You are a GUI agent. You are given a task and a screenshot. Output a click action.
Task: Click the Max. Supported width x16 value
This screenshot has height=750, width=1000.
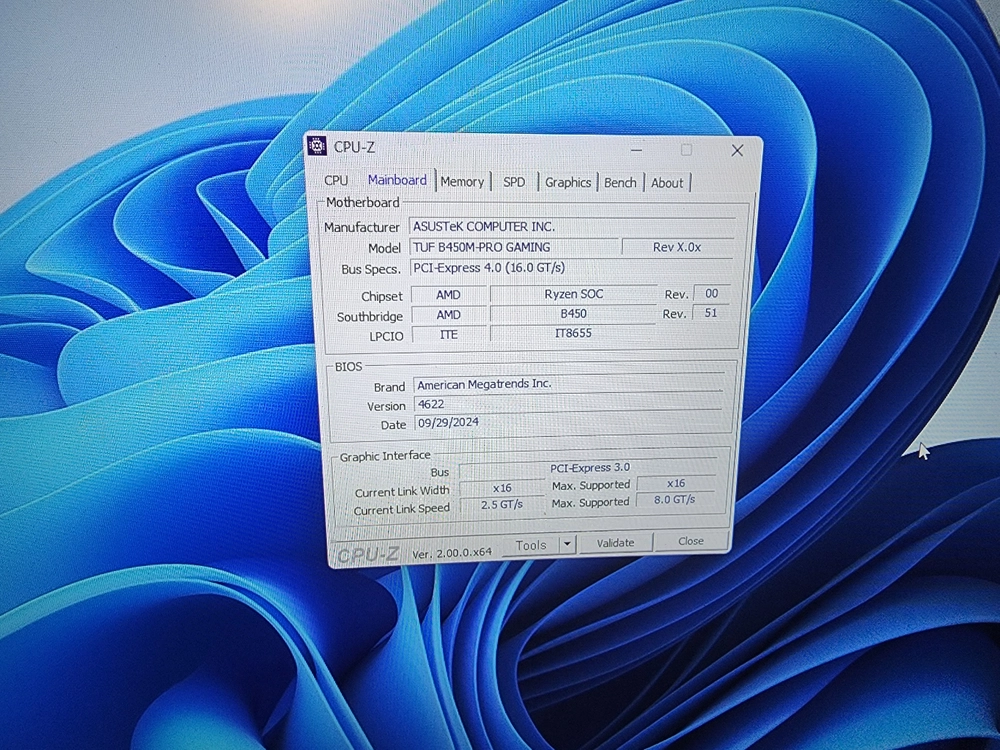pyautogui.click(x=675, y=483)
